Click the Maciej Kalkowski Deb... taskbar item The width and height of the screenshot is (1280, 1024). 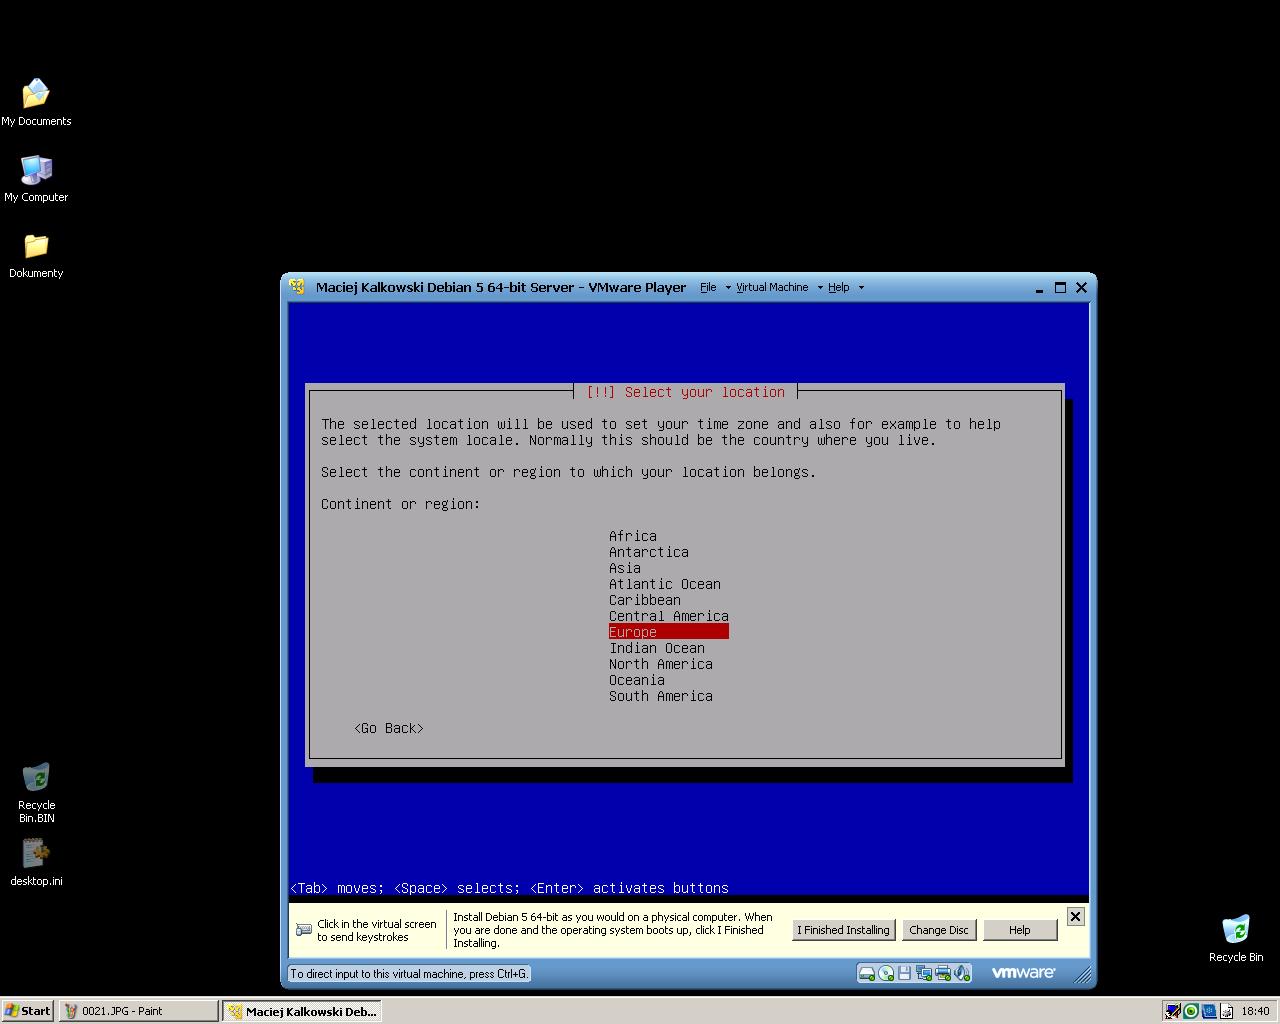click(x=302, y=1011)
